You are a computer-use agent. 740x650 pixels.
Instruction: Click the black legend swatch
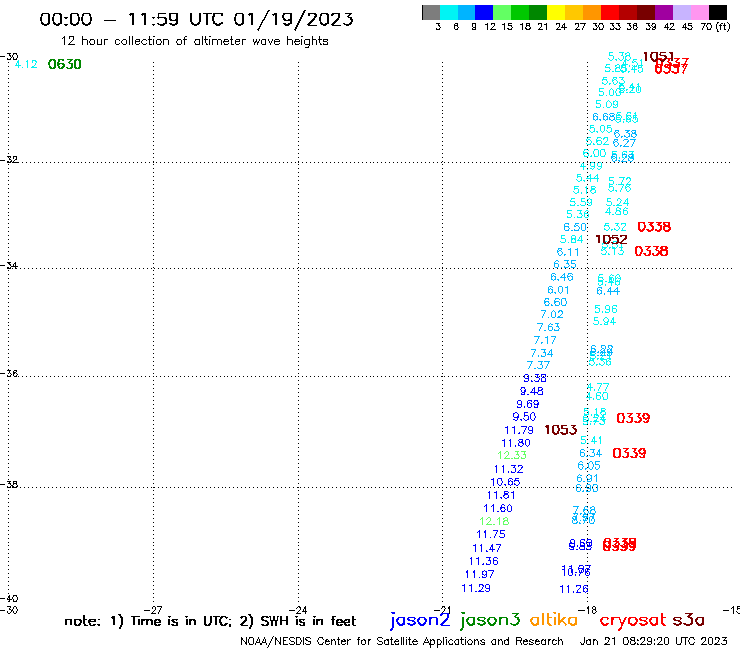click(717, 12)
